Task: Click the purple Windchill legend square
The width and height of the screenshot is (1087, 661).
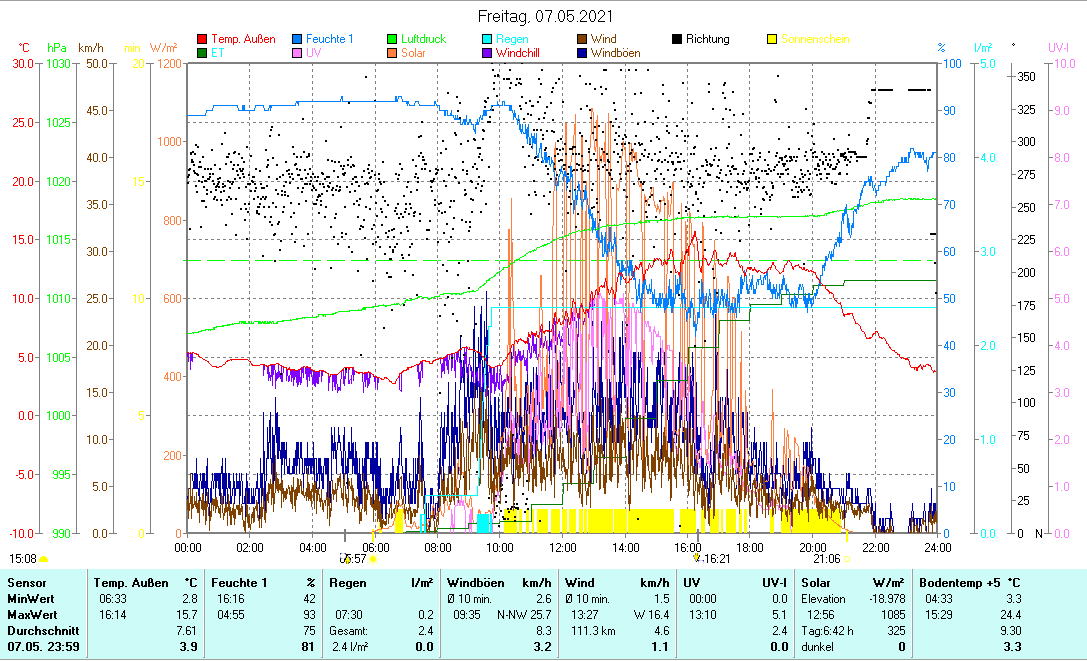Action: click(488, 53)
